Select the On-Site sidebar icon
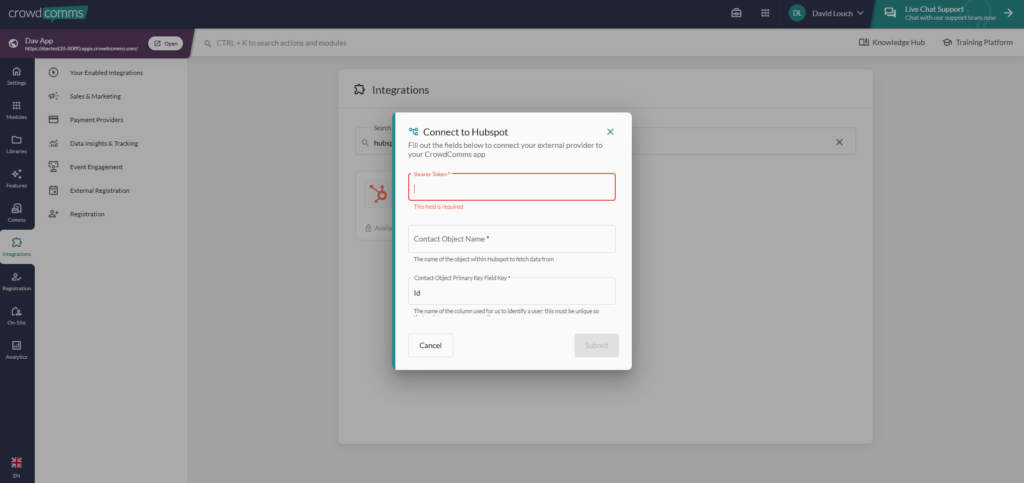This screenshot has height=483, width=1024. [x=17, y=315]
